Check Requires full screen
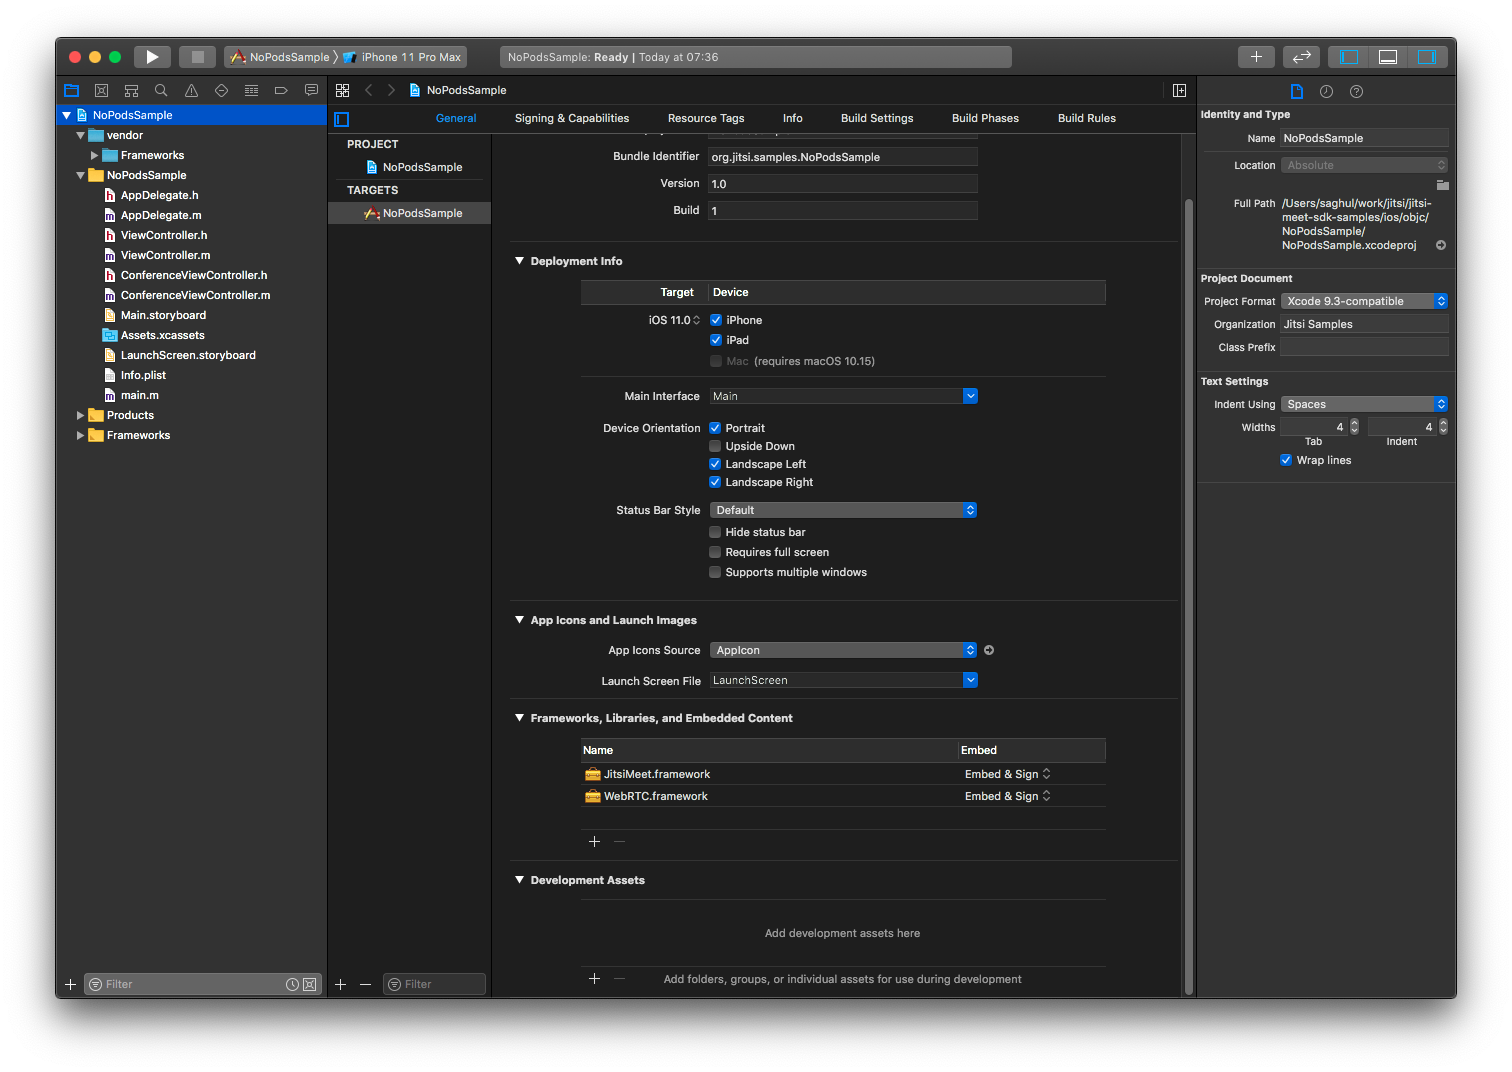 pyautogui.click(x=715, y=552)
